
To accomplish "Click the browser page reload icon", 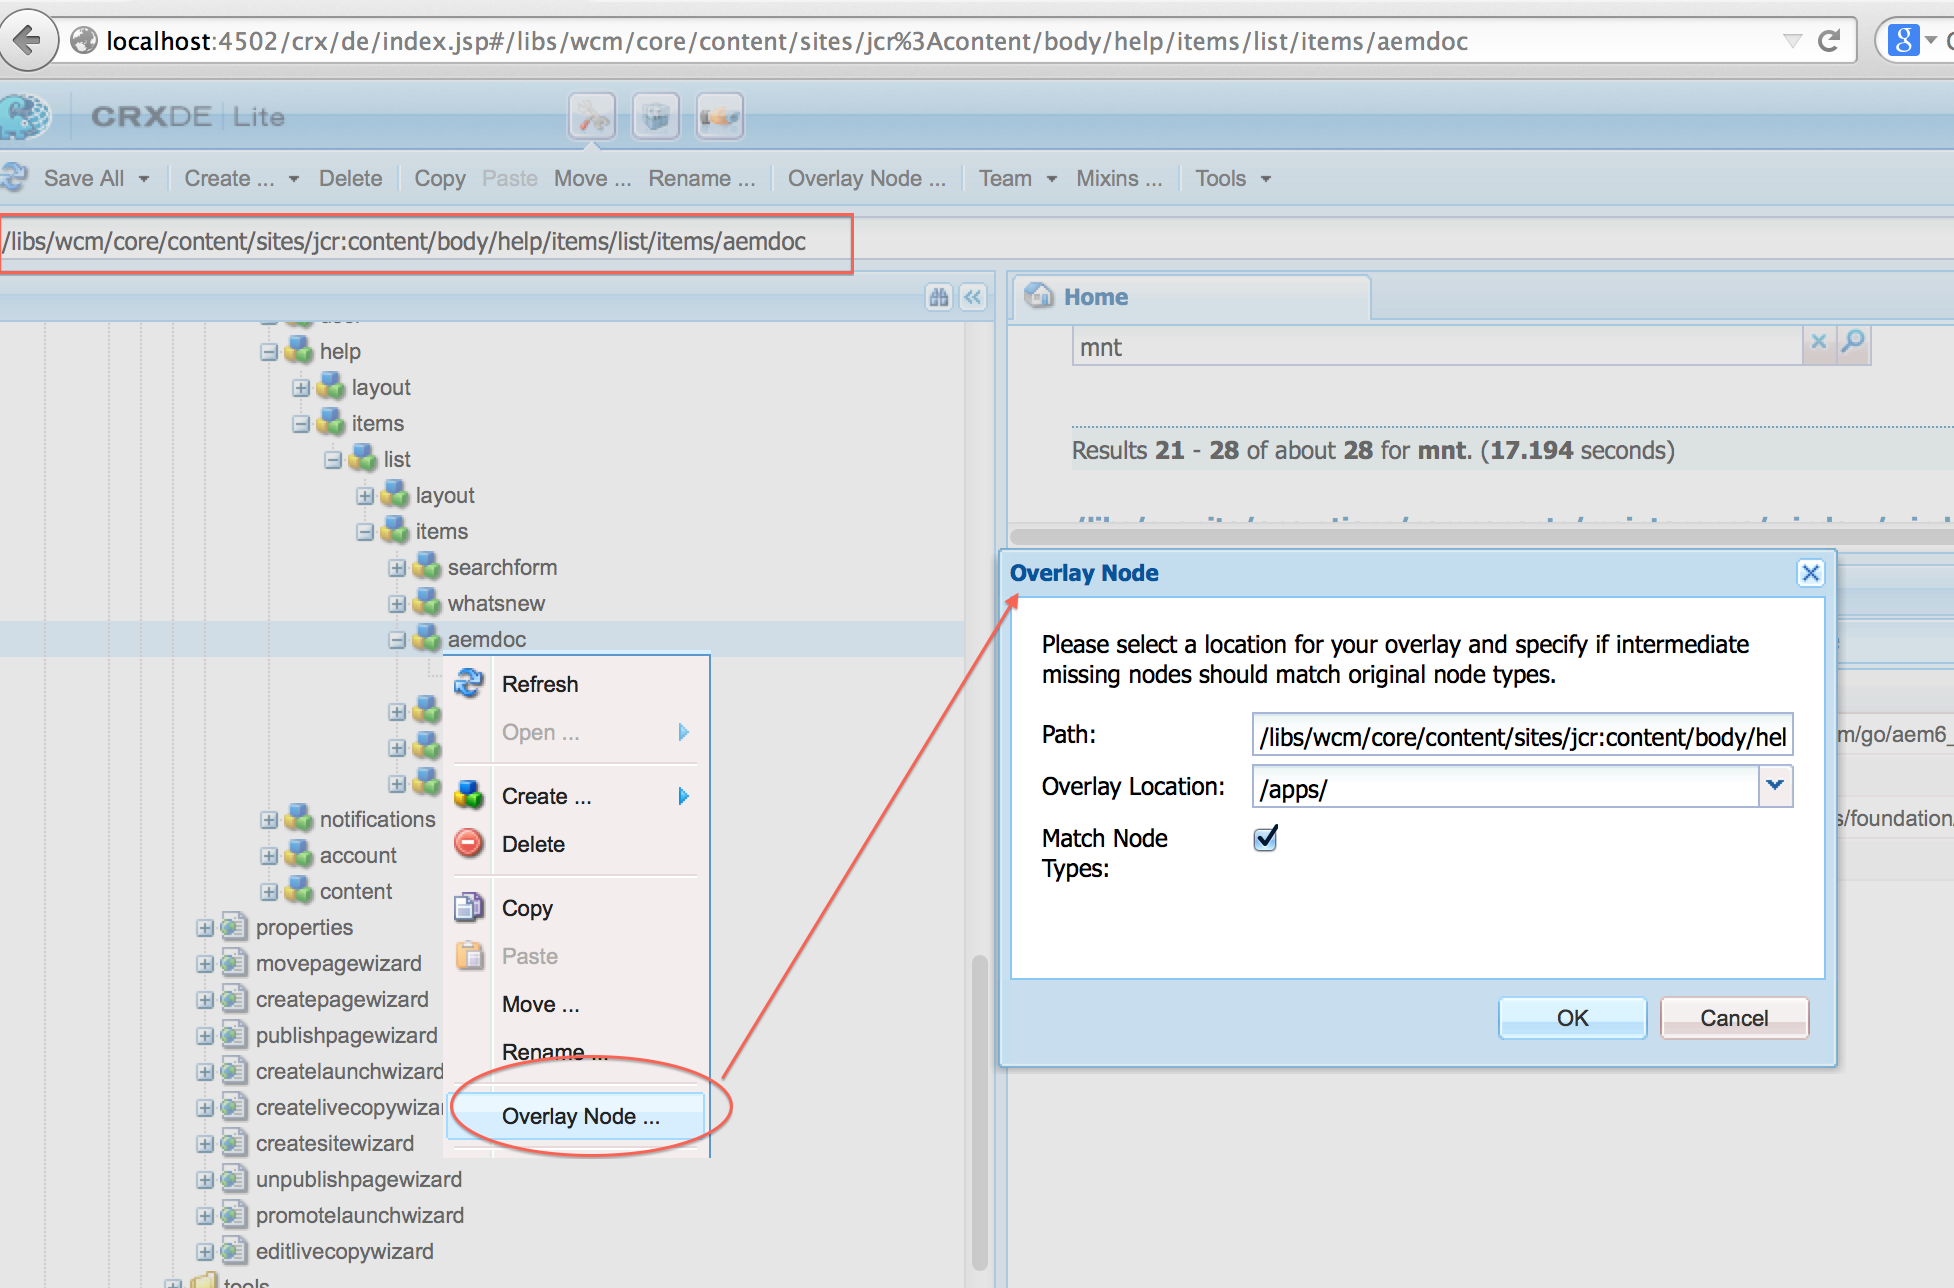I will [1829, 41].
